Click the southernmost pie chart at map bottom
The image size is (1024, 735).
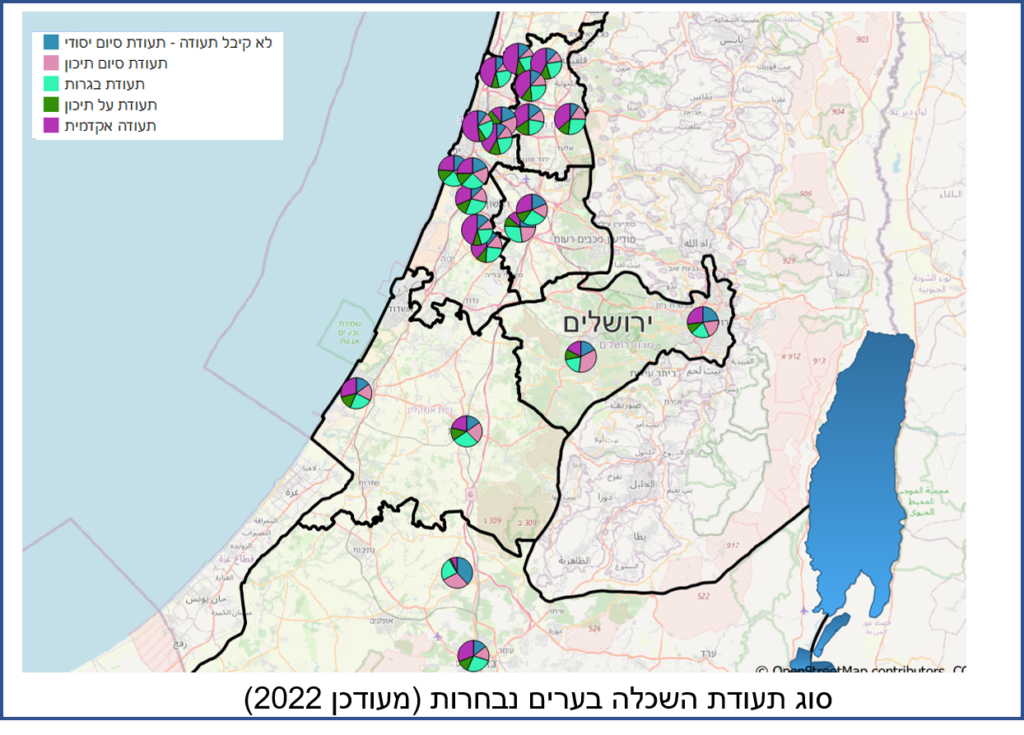pos(473,656)
